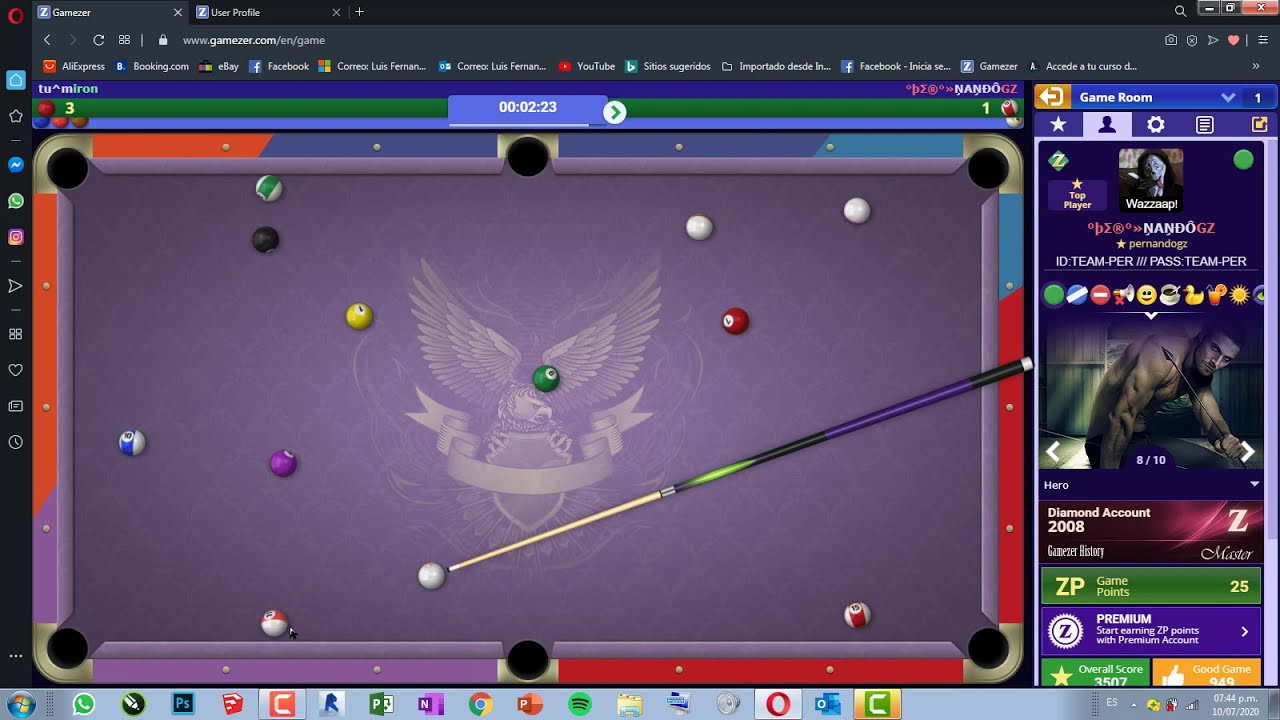Screen dimensions: 1280x720
Task: Select the green circle status icon
Action: [1054, 295]
